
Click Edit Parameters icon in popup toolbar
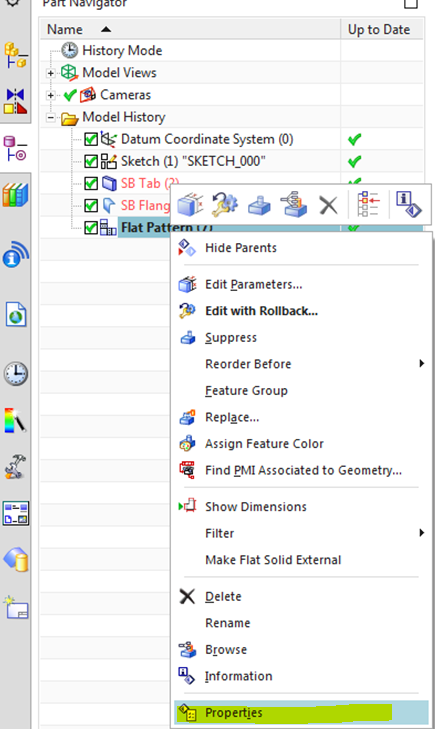tap(190, 205)
